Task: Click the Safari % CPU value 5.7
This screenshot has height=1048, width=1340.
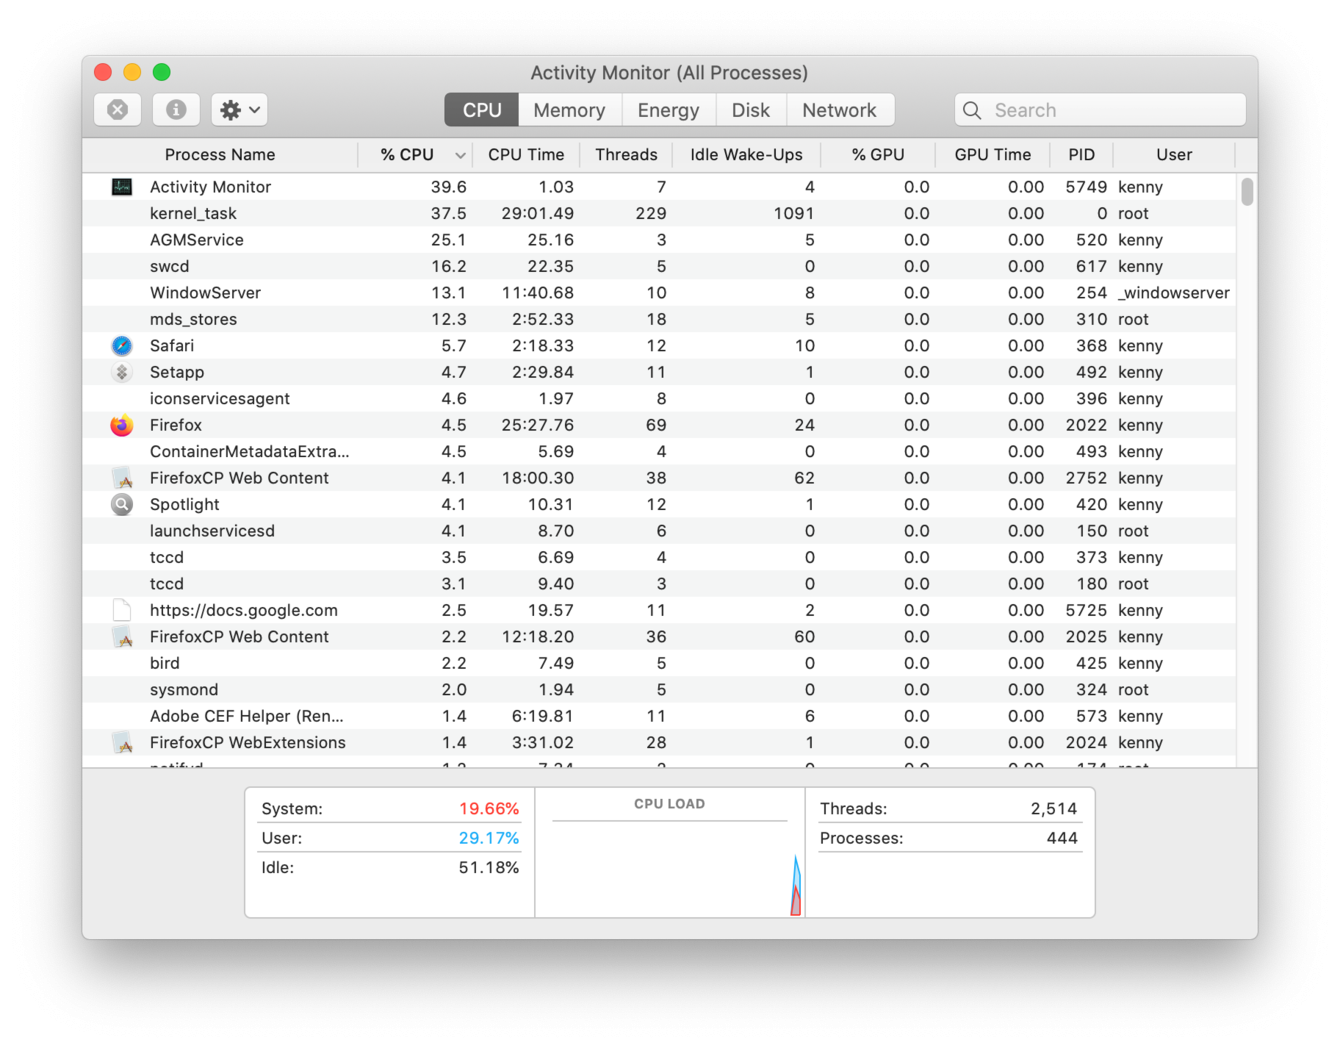Action: (x=454, y=346)
